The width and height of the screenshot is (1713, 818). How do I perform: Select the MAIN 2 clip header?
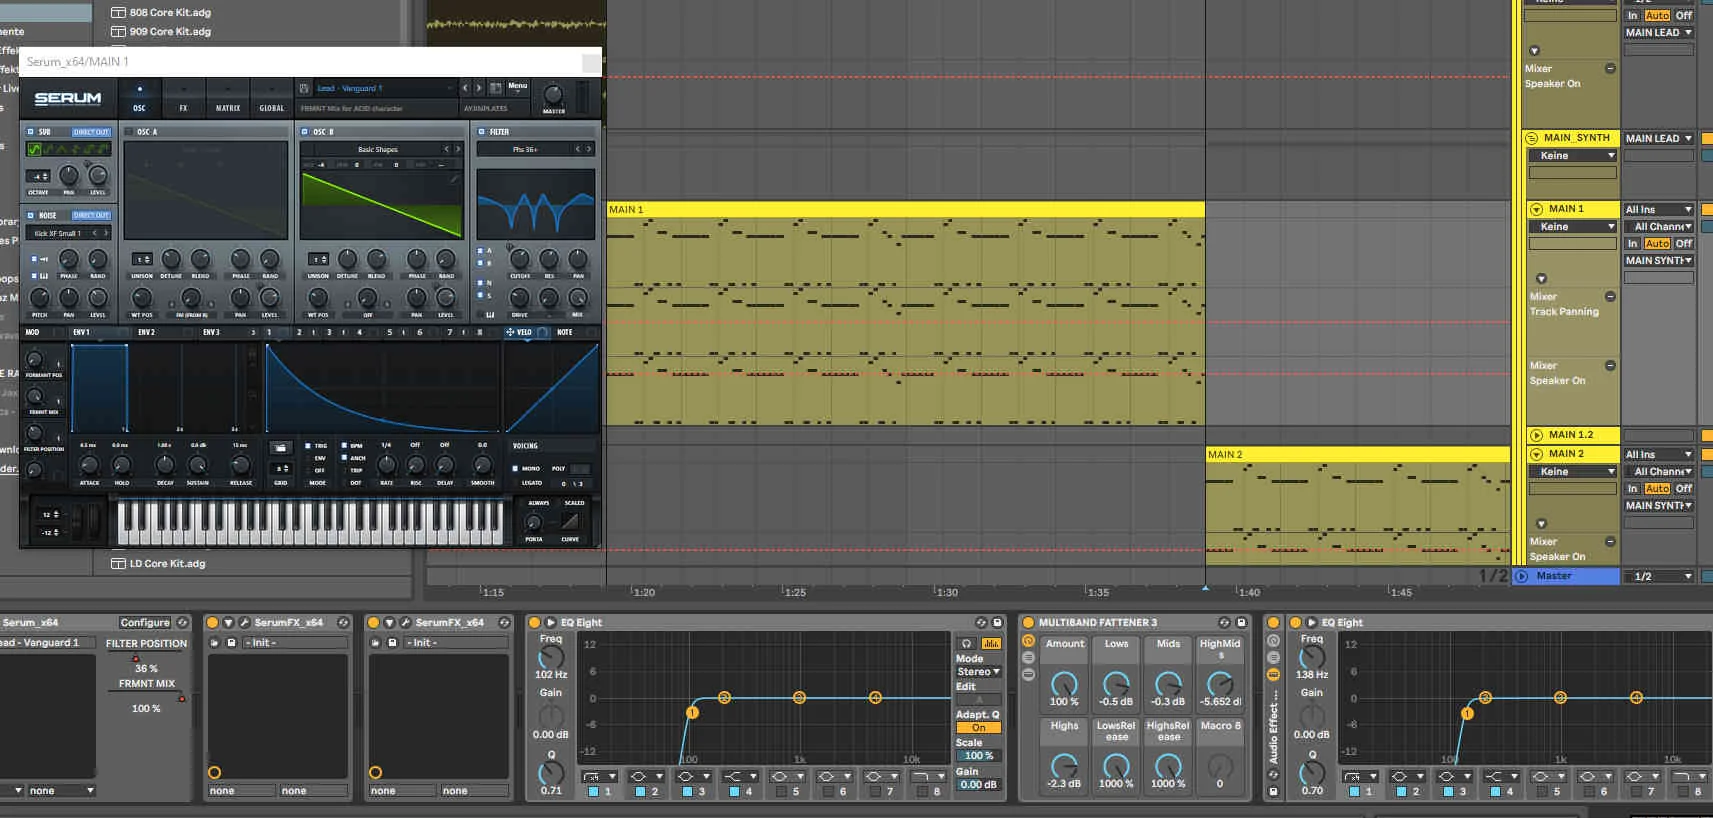(1357, 454)
